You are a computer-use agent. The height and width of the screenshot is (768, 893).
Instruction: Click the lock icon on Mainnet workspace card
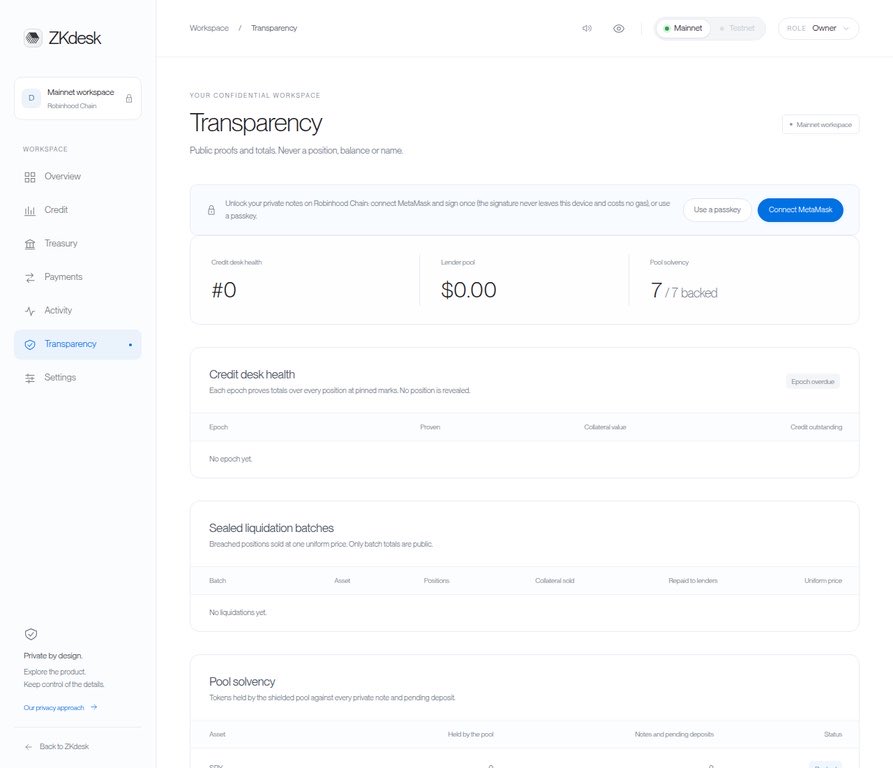pos(129,98)
